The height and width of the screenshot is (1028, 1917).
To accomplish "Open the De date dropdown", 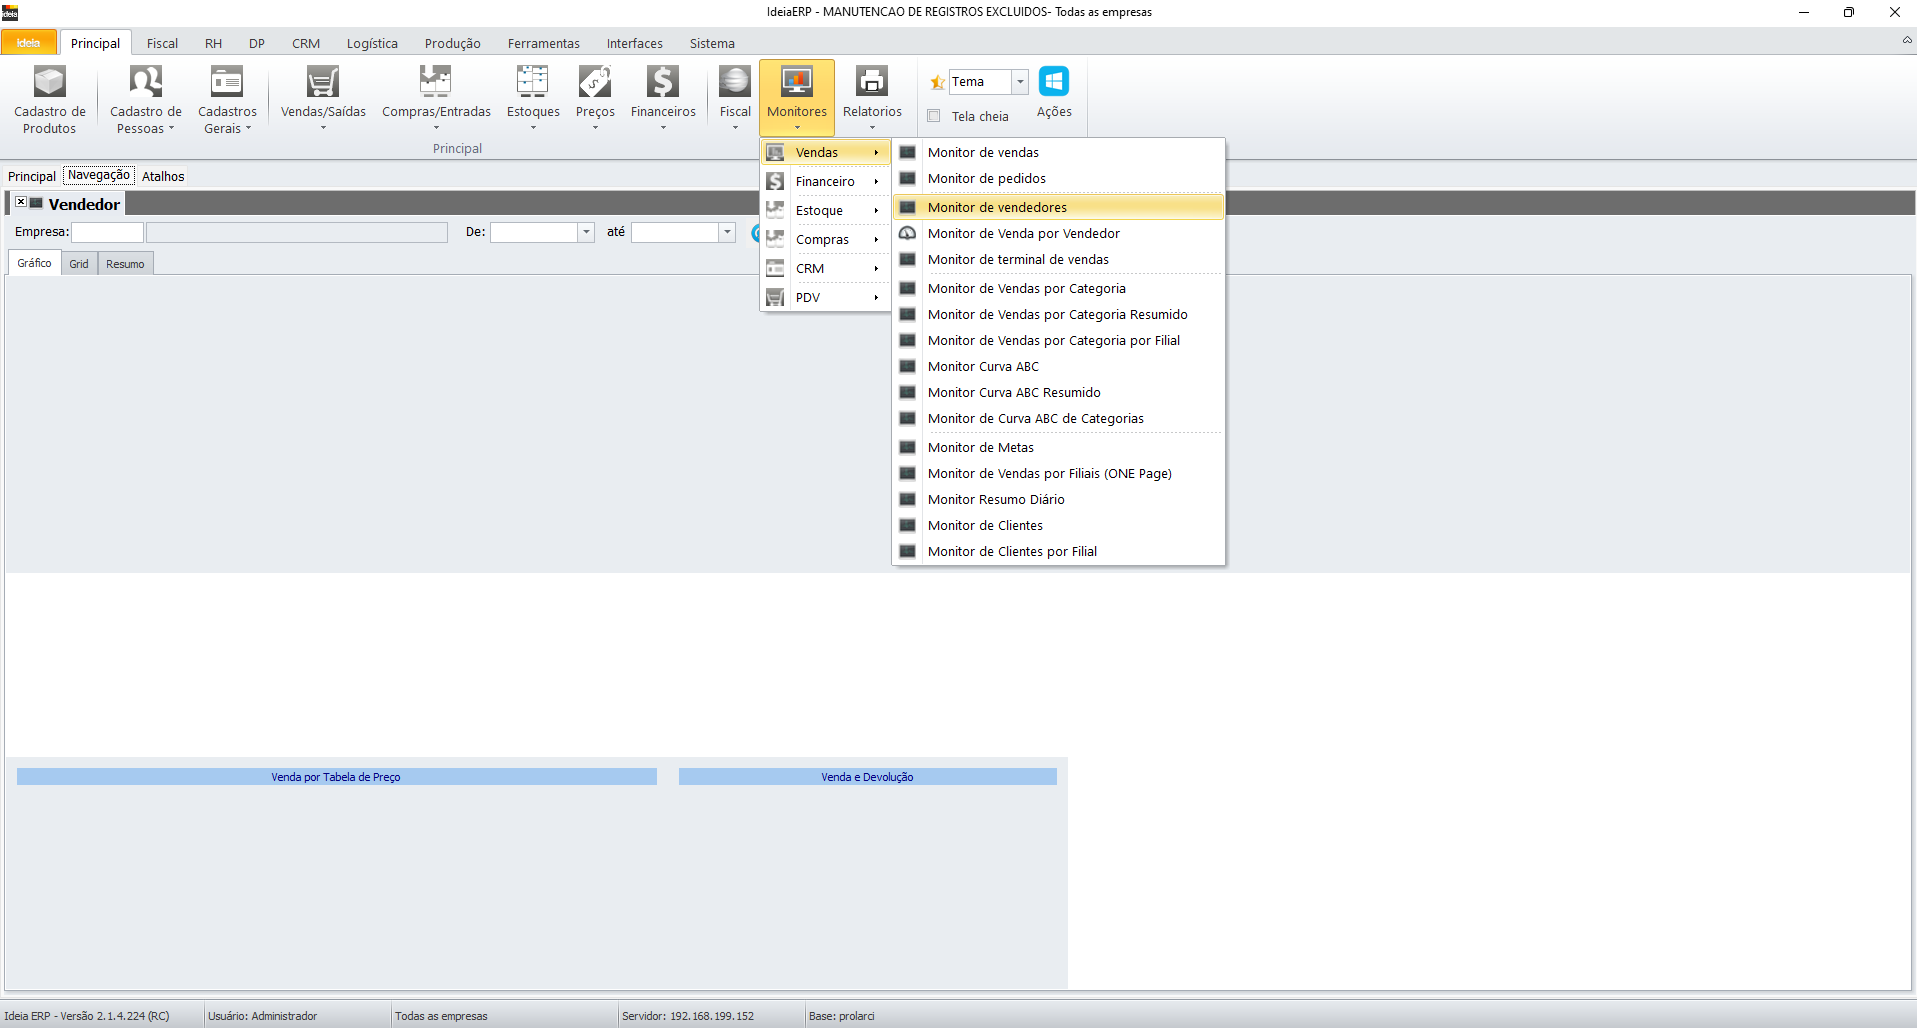I will 586,232.
